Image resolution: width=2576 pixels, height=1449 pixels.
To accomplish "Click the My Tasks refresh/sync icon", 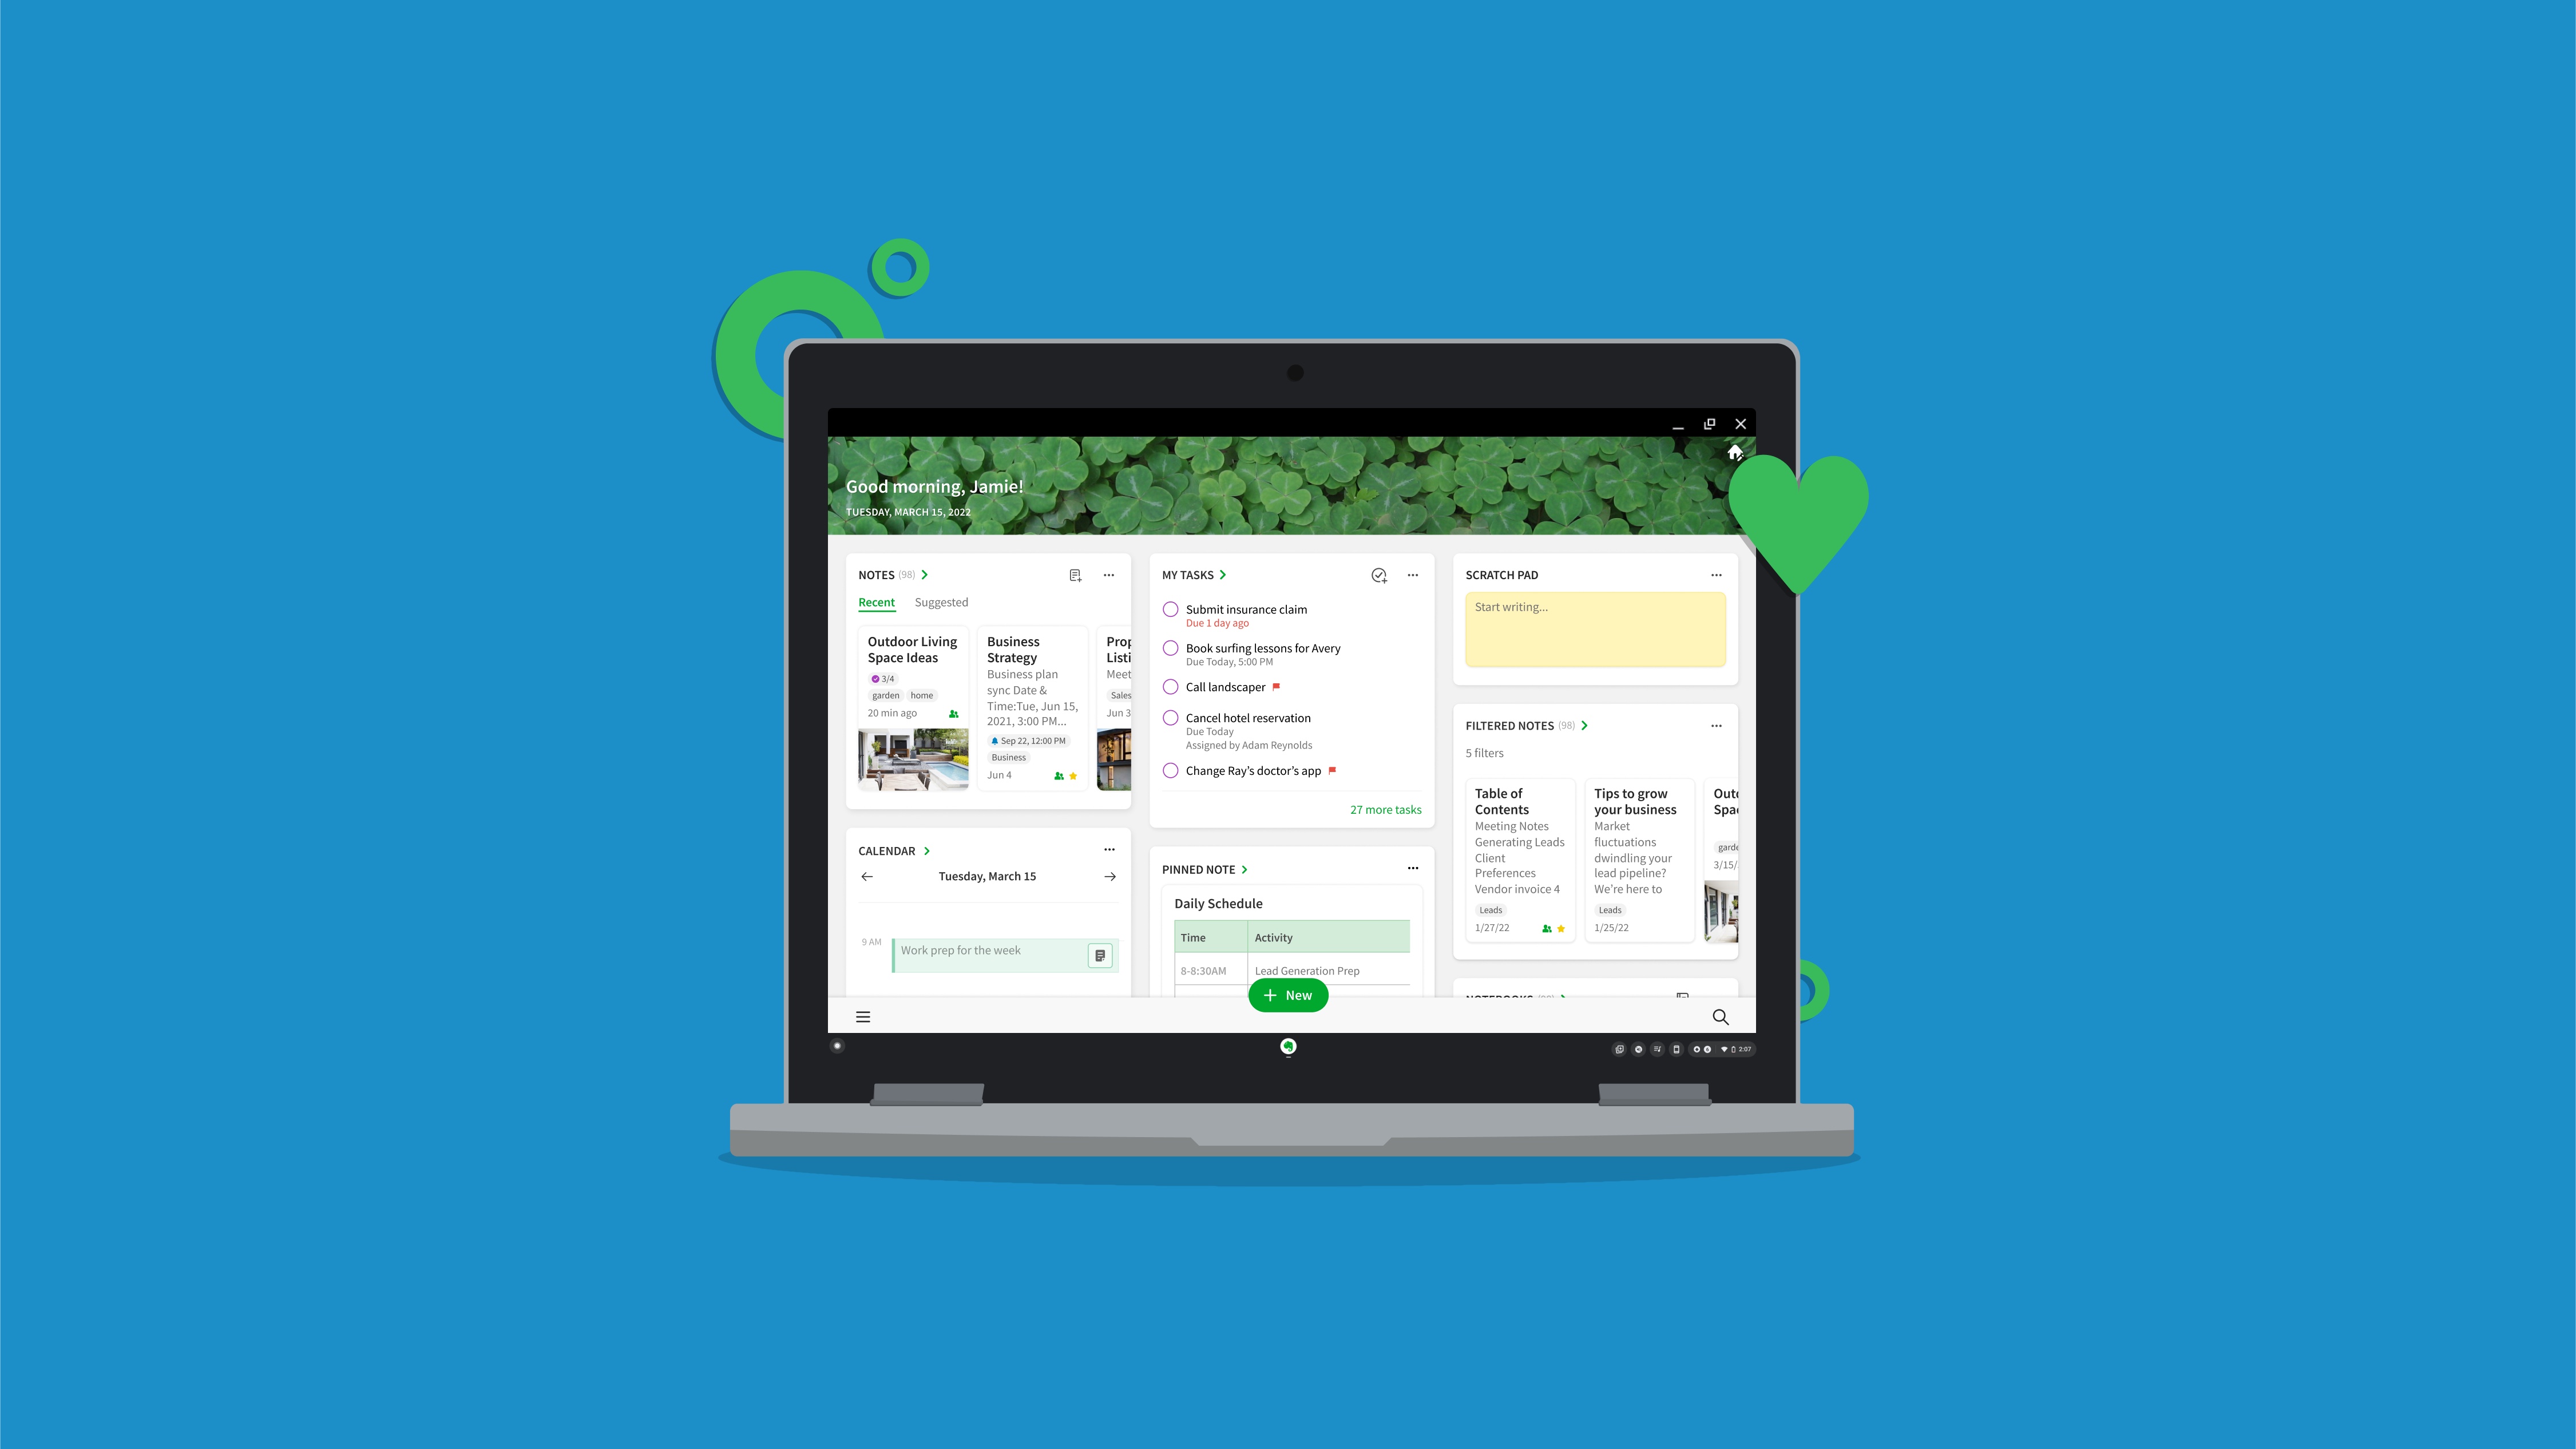I will (1378, 575).
